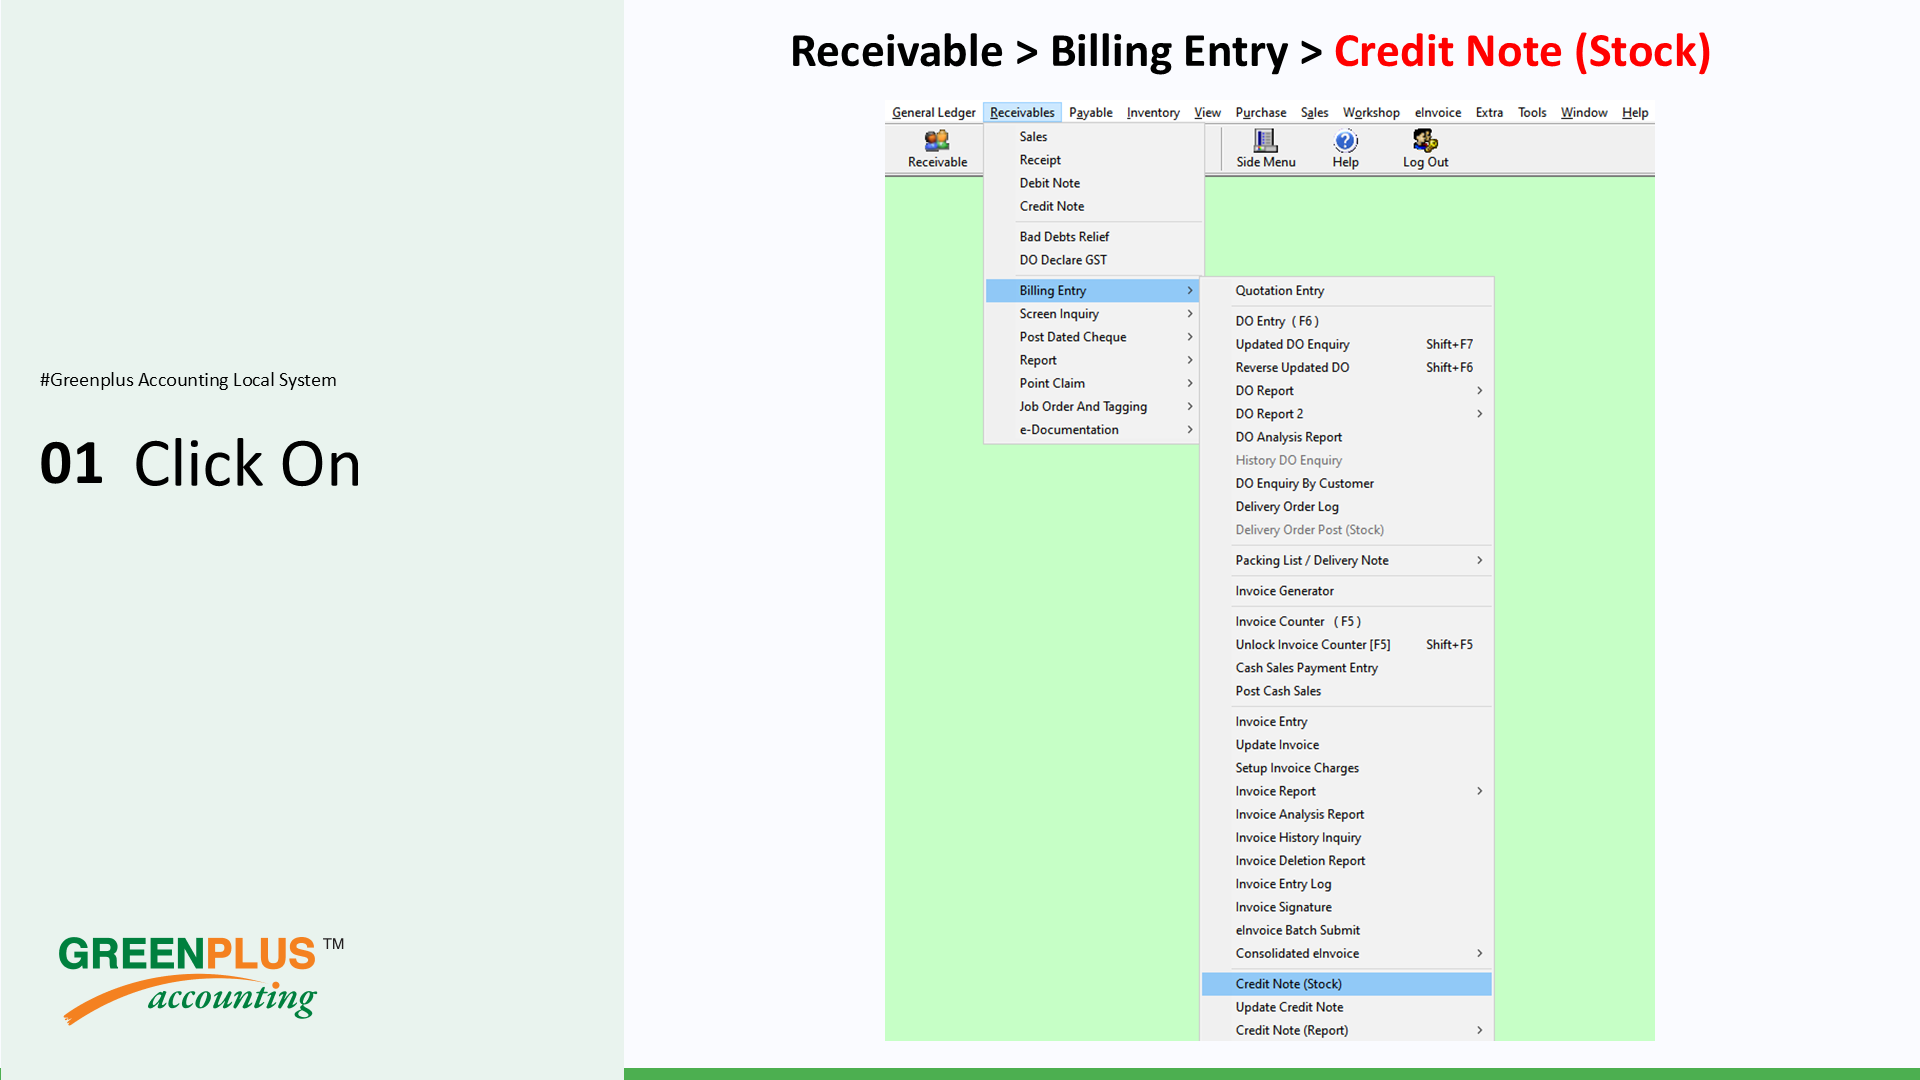Click the Receivable toolbar icon
This screenshot has width=1920, height=1080.
point(937,149)
